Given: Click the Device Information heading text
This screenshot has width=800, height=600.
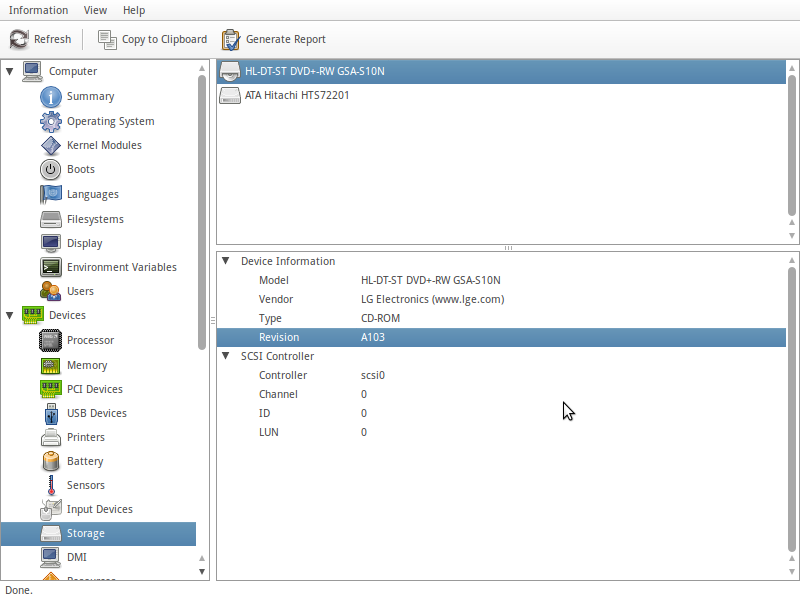Looking at the screenshot, I should [288, 261].
